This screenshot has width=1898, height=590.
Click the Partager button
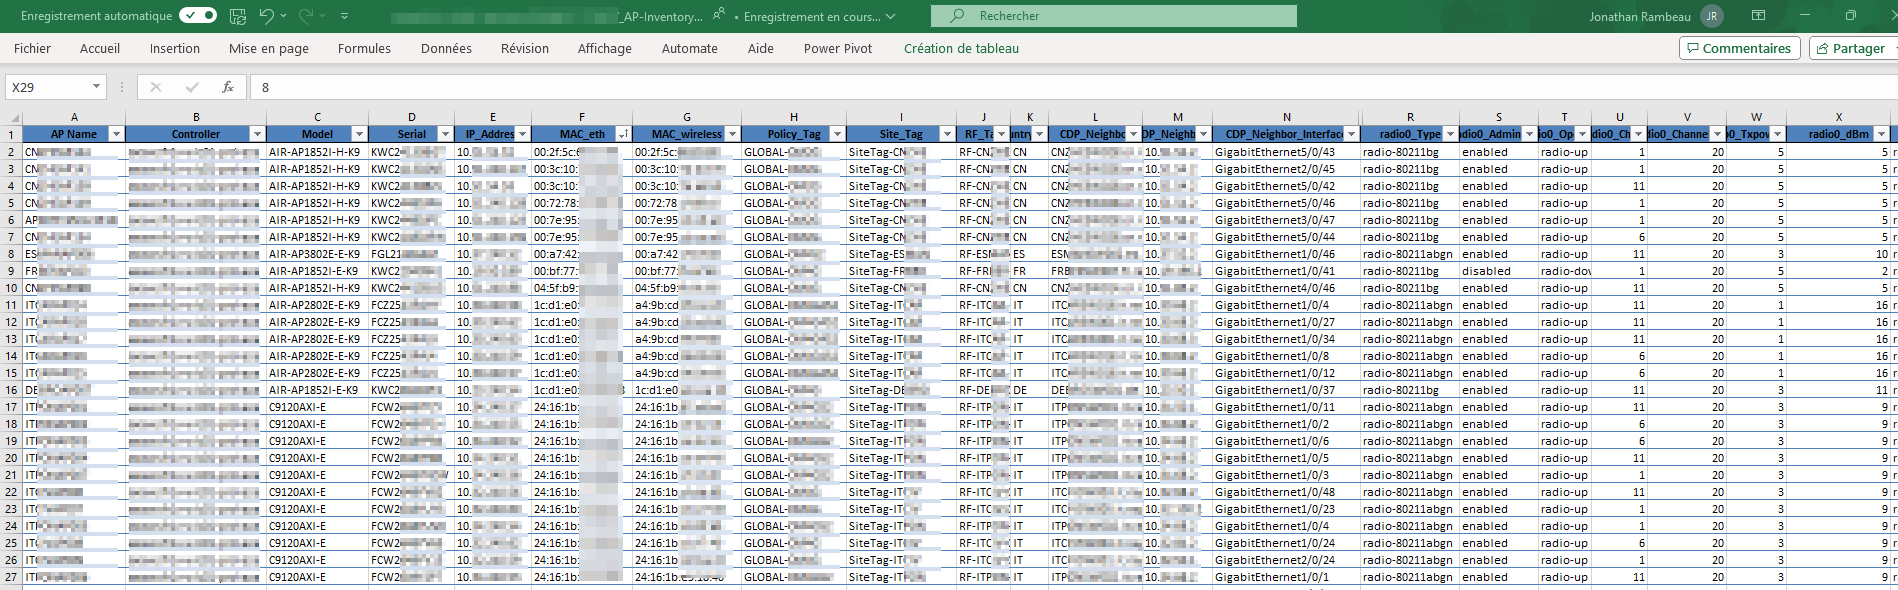coord(1853,48)
